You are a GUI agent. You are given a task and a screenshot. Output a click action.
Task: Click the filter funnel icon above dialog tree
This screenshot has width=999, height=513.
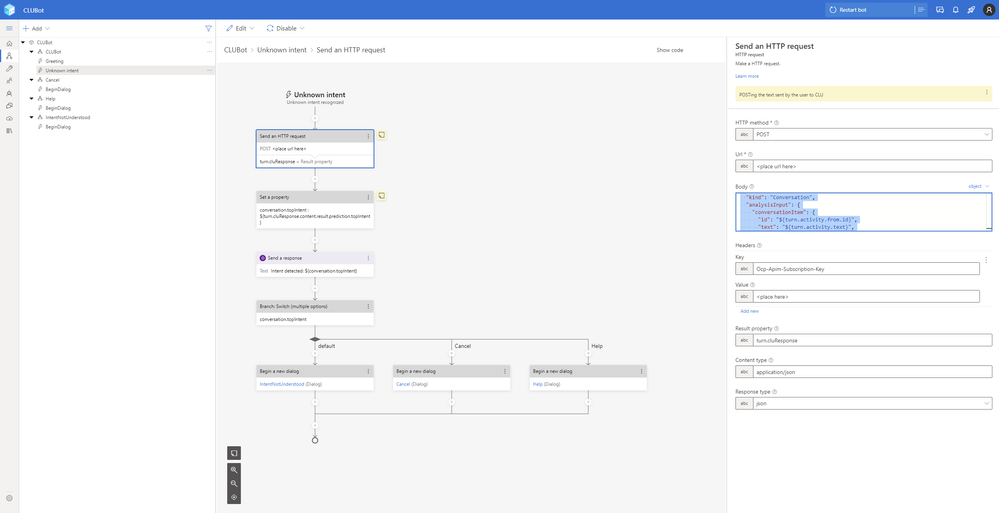(208, 29)
